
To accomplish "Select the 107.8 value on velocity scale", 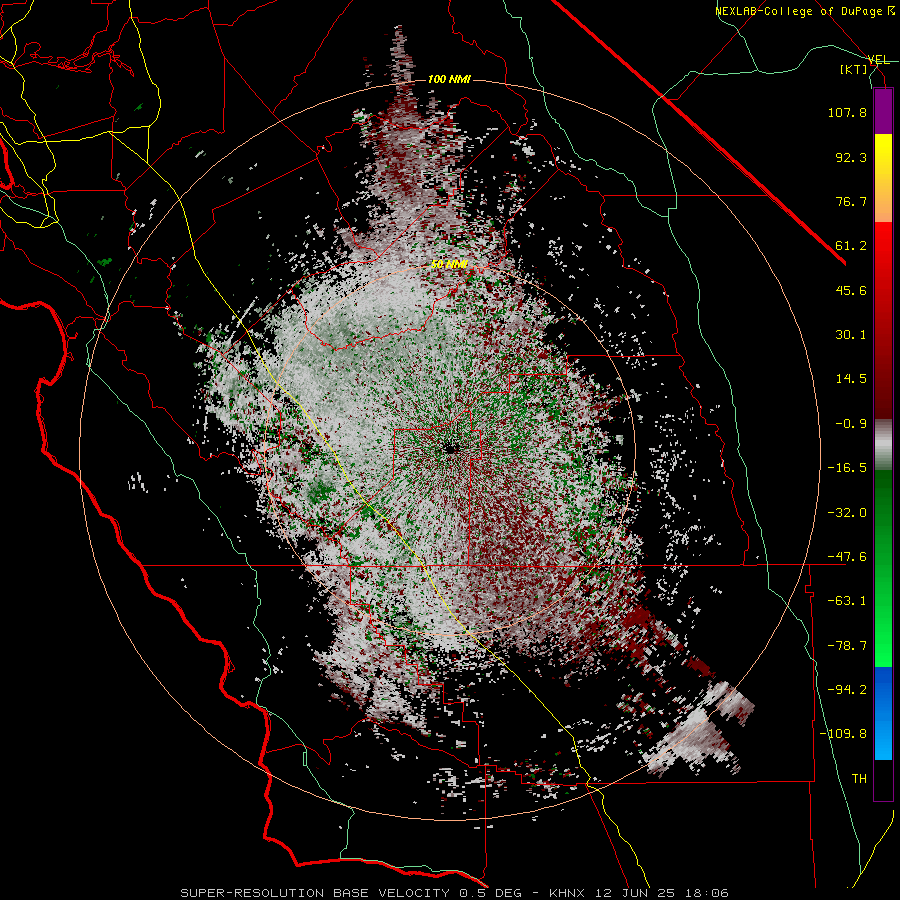I will tap(847, 112).
